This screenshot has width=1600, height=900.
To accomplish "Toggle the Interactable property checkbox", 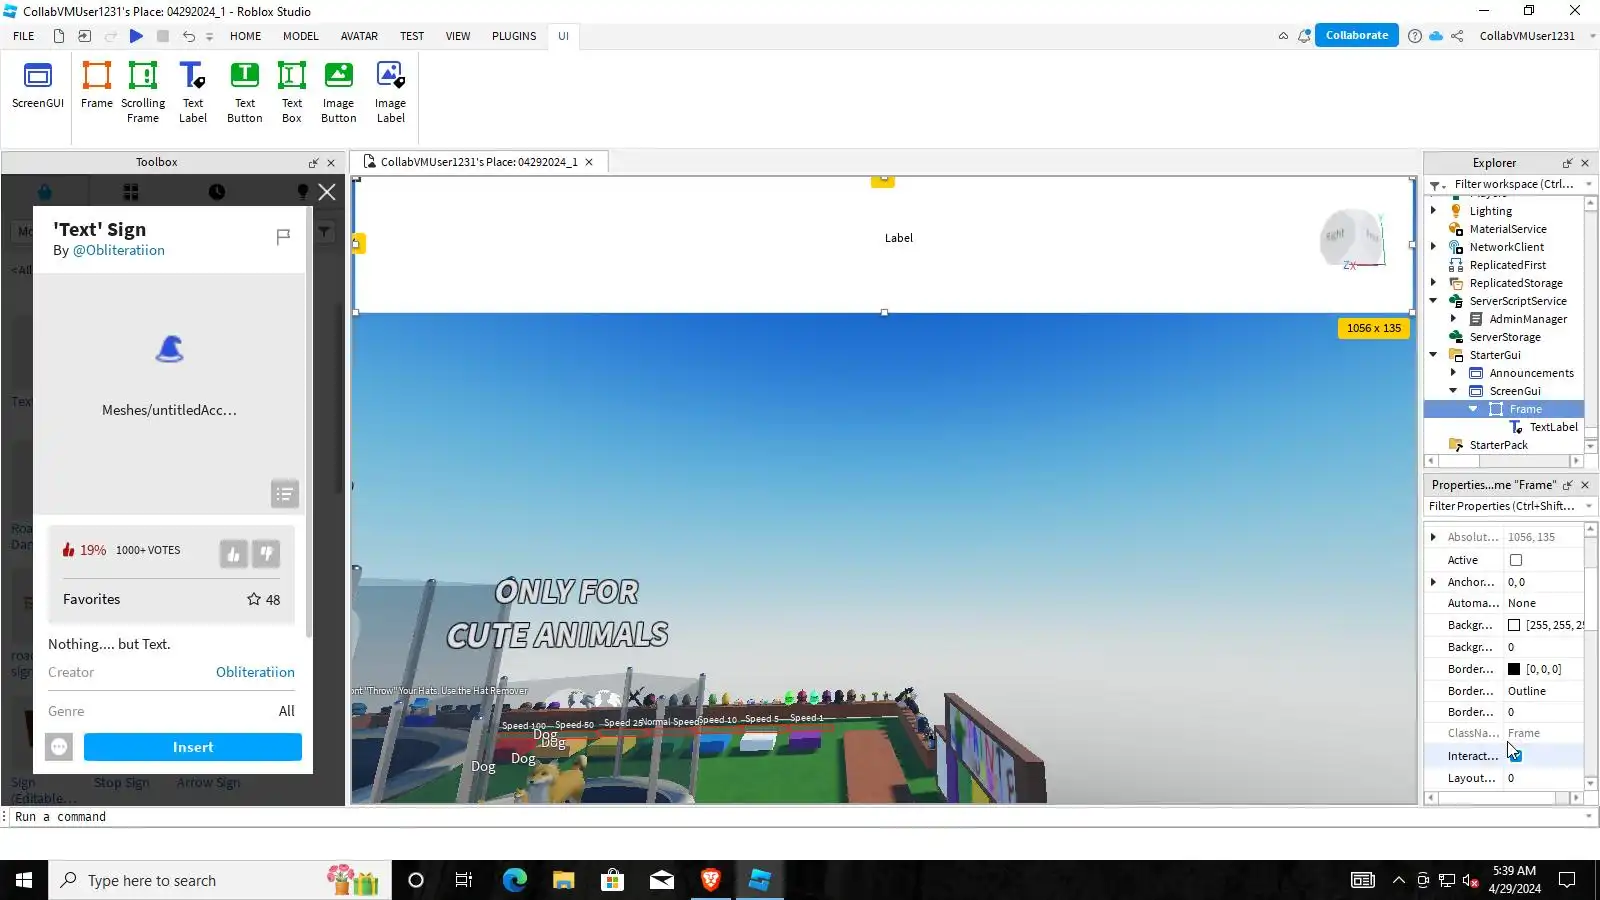I will (x=1516, y=756).
